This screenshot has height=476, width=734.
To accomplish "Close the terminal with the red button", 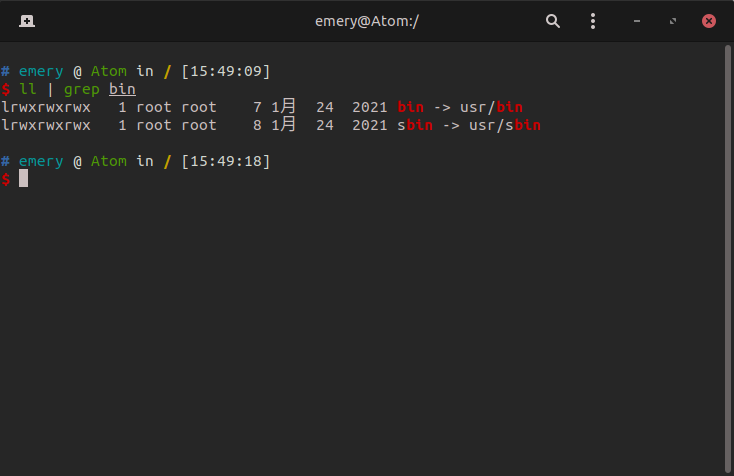I will pos(709,21).
